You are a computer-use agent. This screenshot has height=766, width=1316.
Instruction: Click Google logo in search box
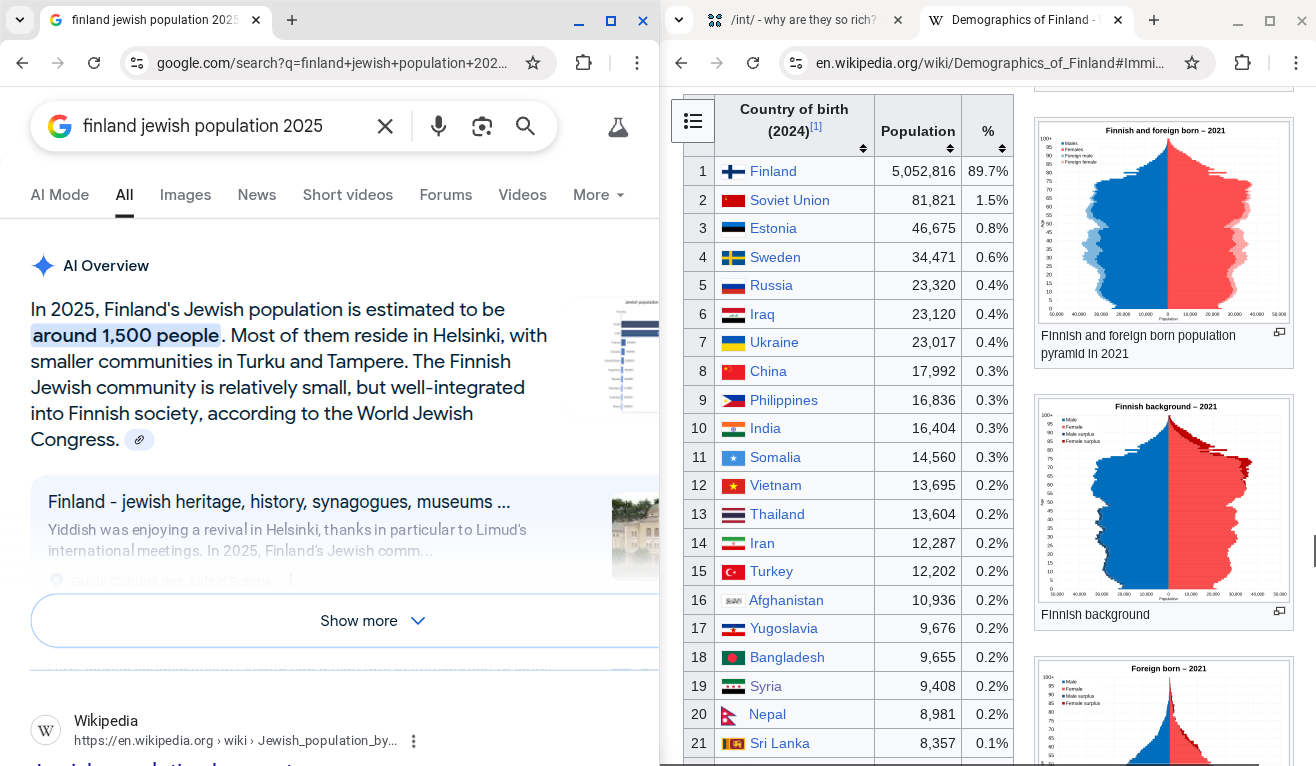point(60,126)
